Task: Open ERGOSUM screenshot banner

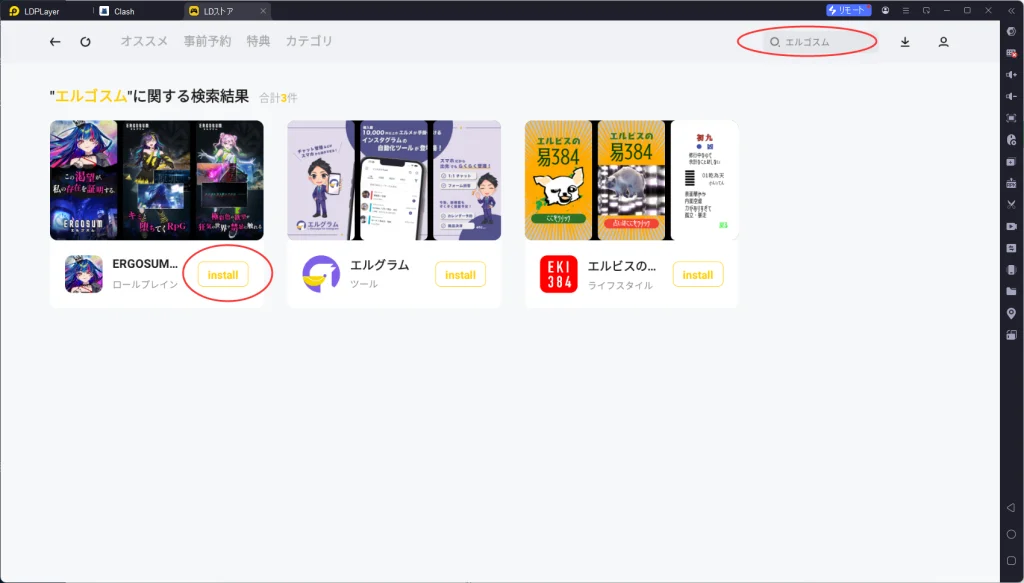Action: click(x=157, y=180)
